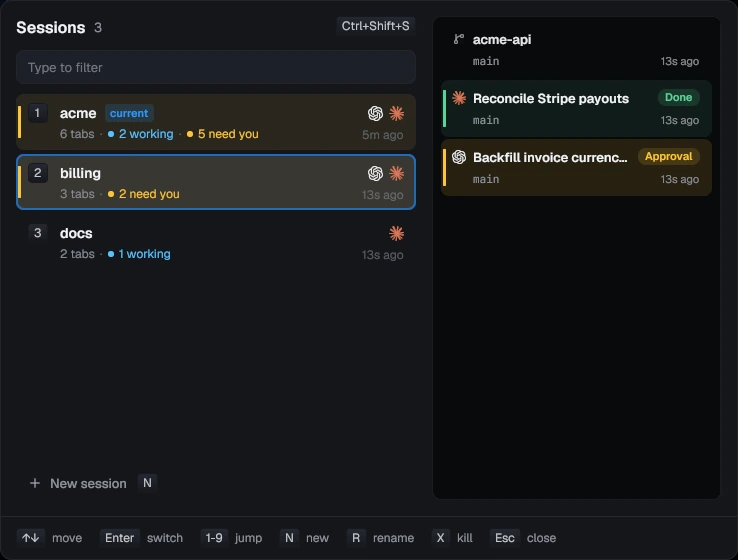738x560 pixels.
Task: Click the Enter switch key hint
Action: (120, 537)
